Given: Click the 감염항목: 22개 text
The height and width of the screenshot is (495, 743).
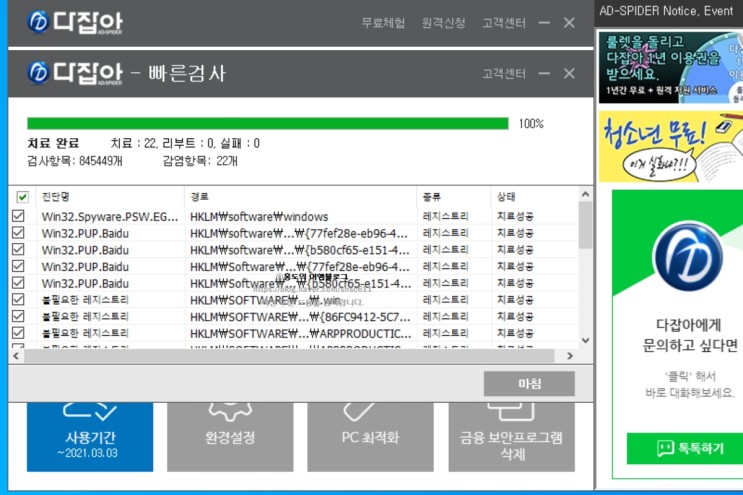Looking at the screenshot, I should point(200,161).
